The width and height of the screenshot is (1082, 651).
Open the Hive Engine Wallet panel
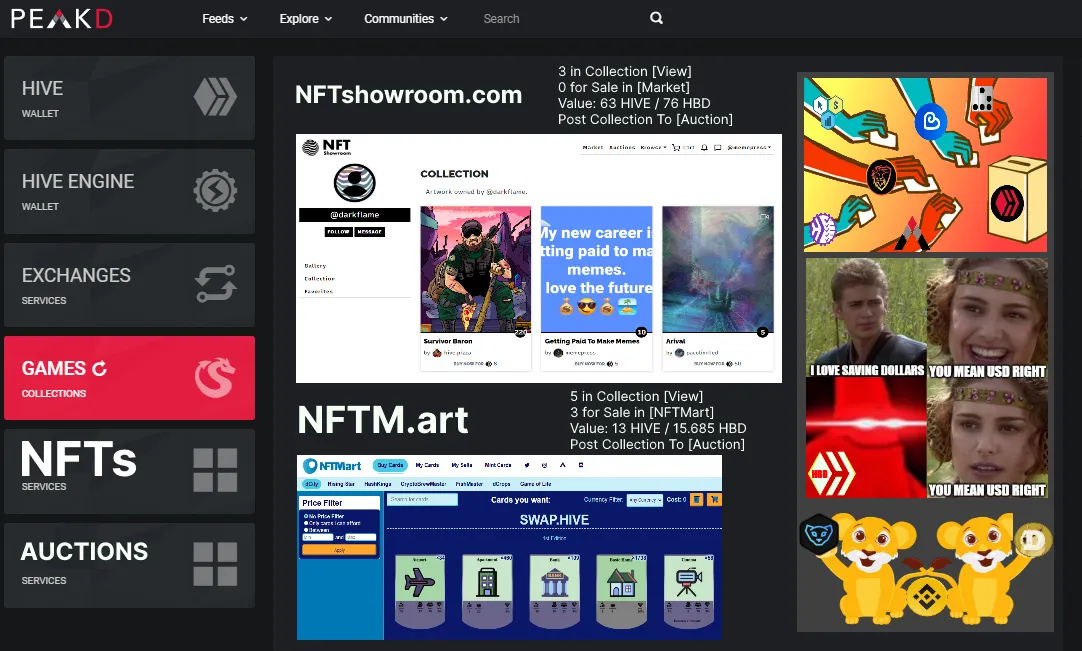point(129,191)
